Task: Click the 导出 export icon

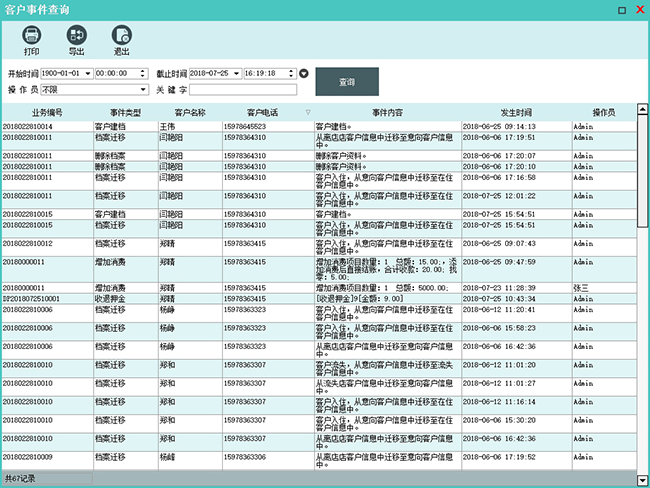Action: tap(77, 35)
